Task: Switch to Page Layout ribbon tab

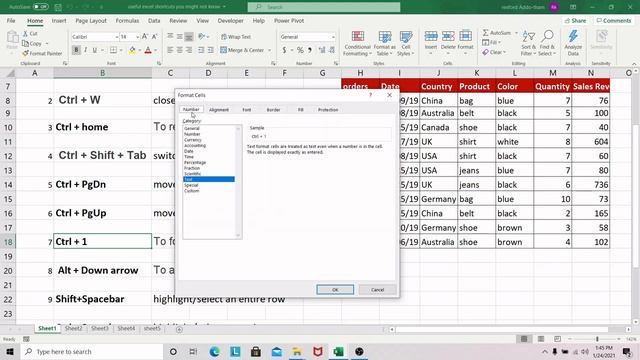Action: 91,20
